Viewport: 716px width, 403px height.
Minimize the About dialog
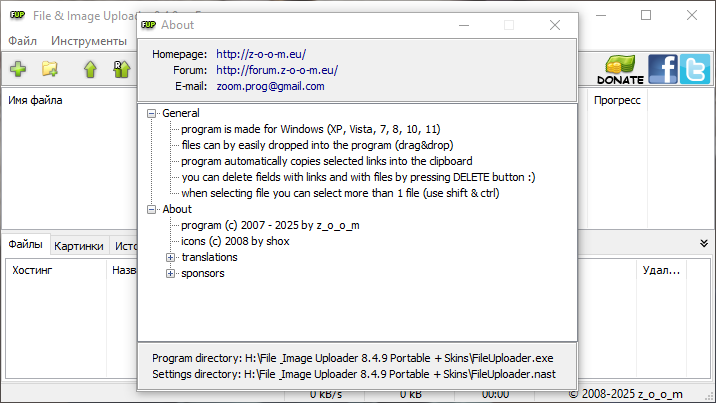tap(464, 25)
